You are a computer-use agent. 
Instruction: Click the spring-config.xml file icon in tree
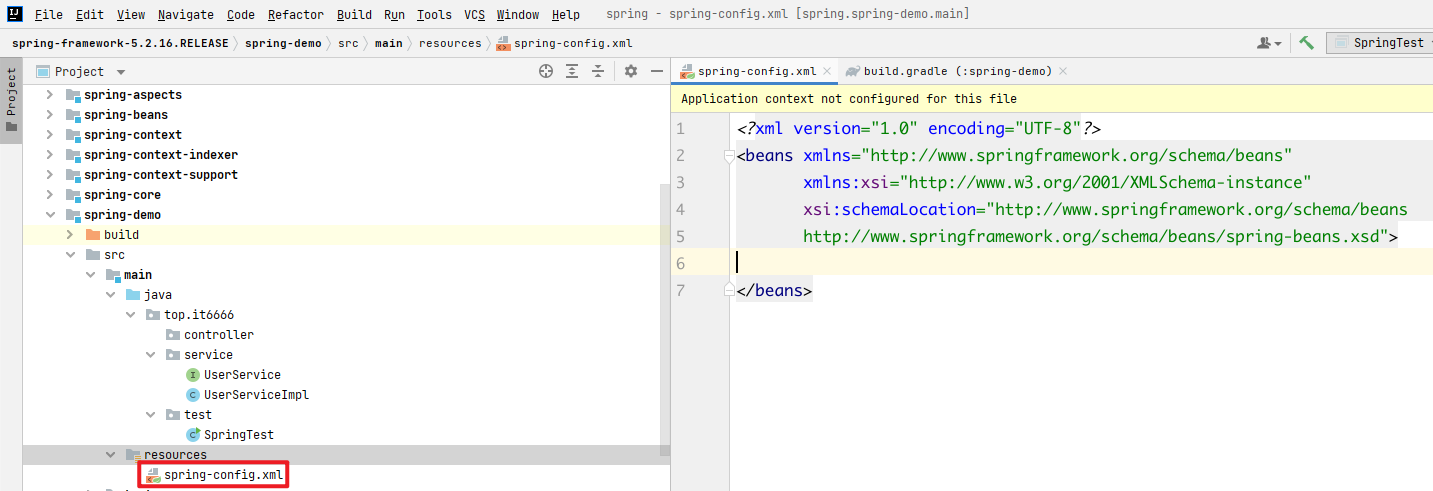tap(153, 475)
